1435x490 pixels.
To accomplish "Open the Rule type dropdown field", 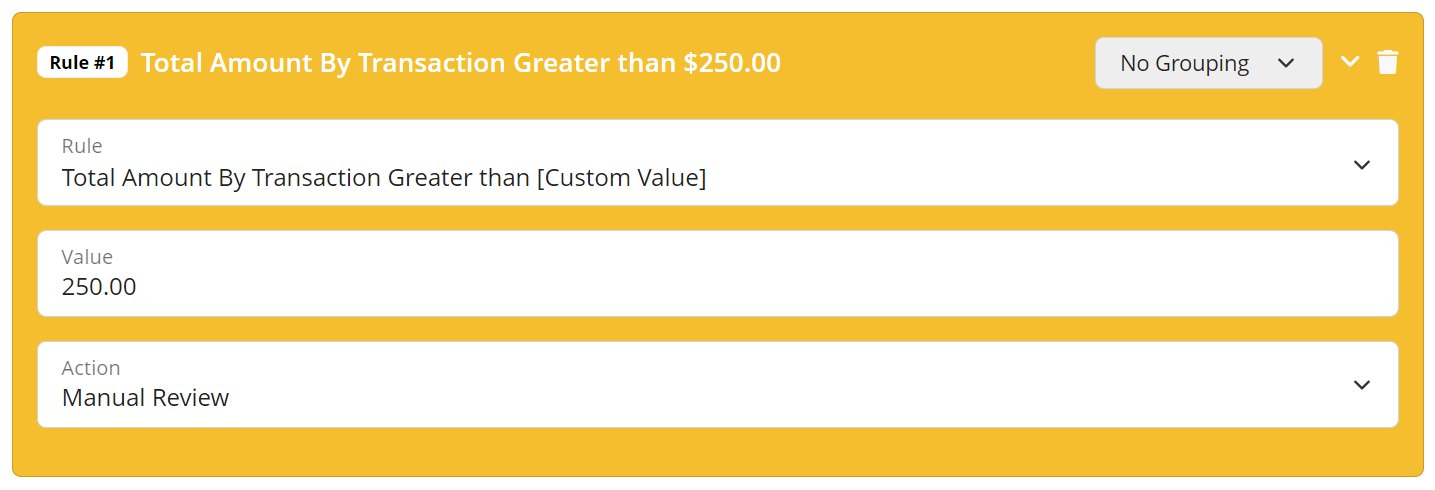I will pyautogui.click(x=717, y=163).
